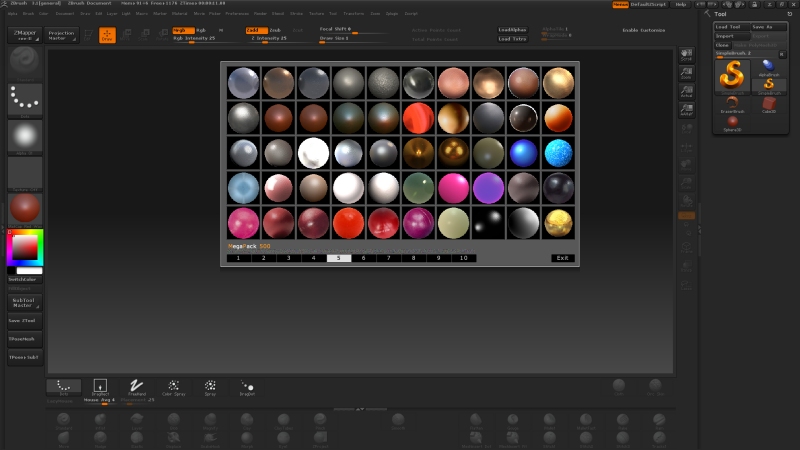The height and width of the screenshot is (450, 800).
Task: Switch to MegaPack page 6
Action: coord(362,258)
